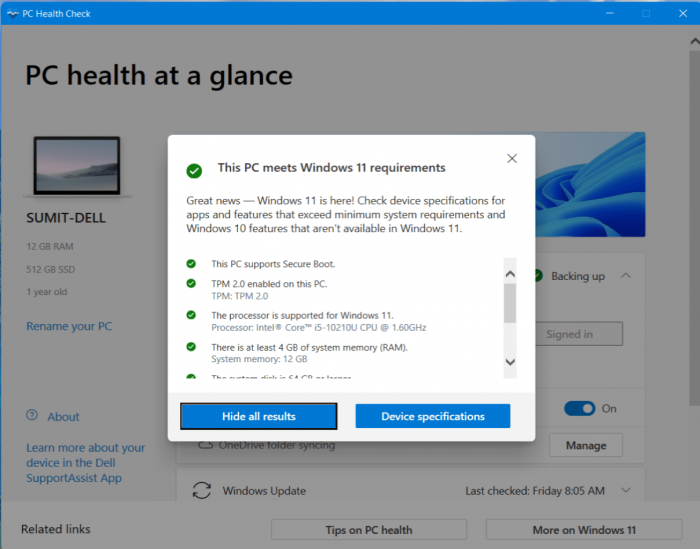Viewport: 700px width, 549px height.
Task: Click Last checked: Friday 8:05 AM text
Action: (535, 491)
